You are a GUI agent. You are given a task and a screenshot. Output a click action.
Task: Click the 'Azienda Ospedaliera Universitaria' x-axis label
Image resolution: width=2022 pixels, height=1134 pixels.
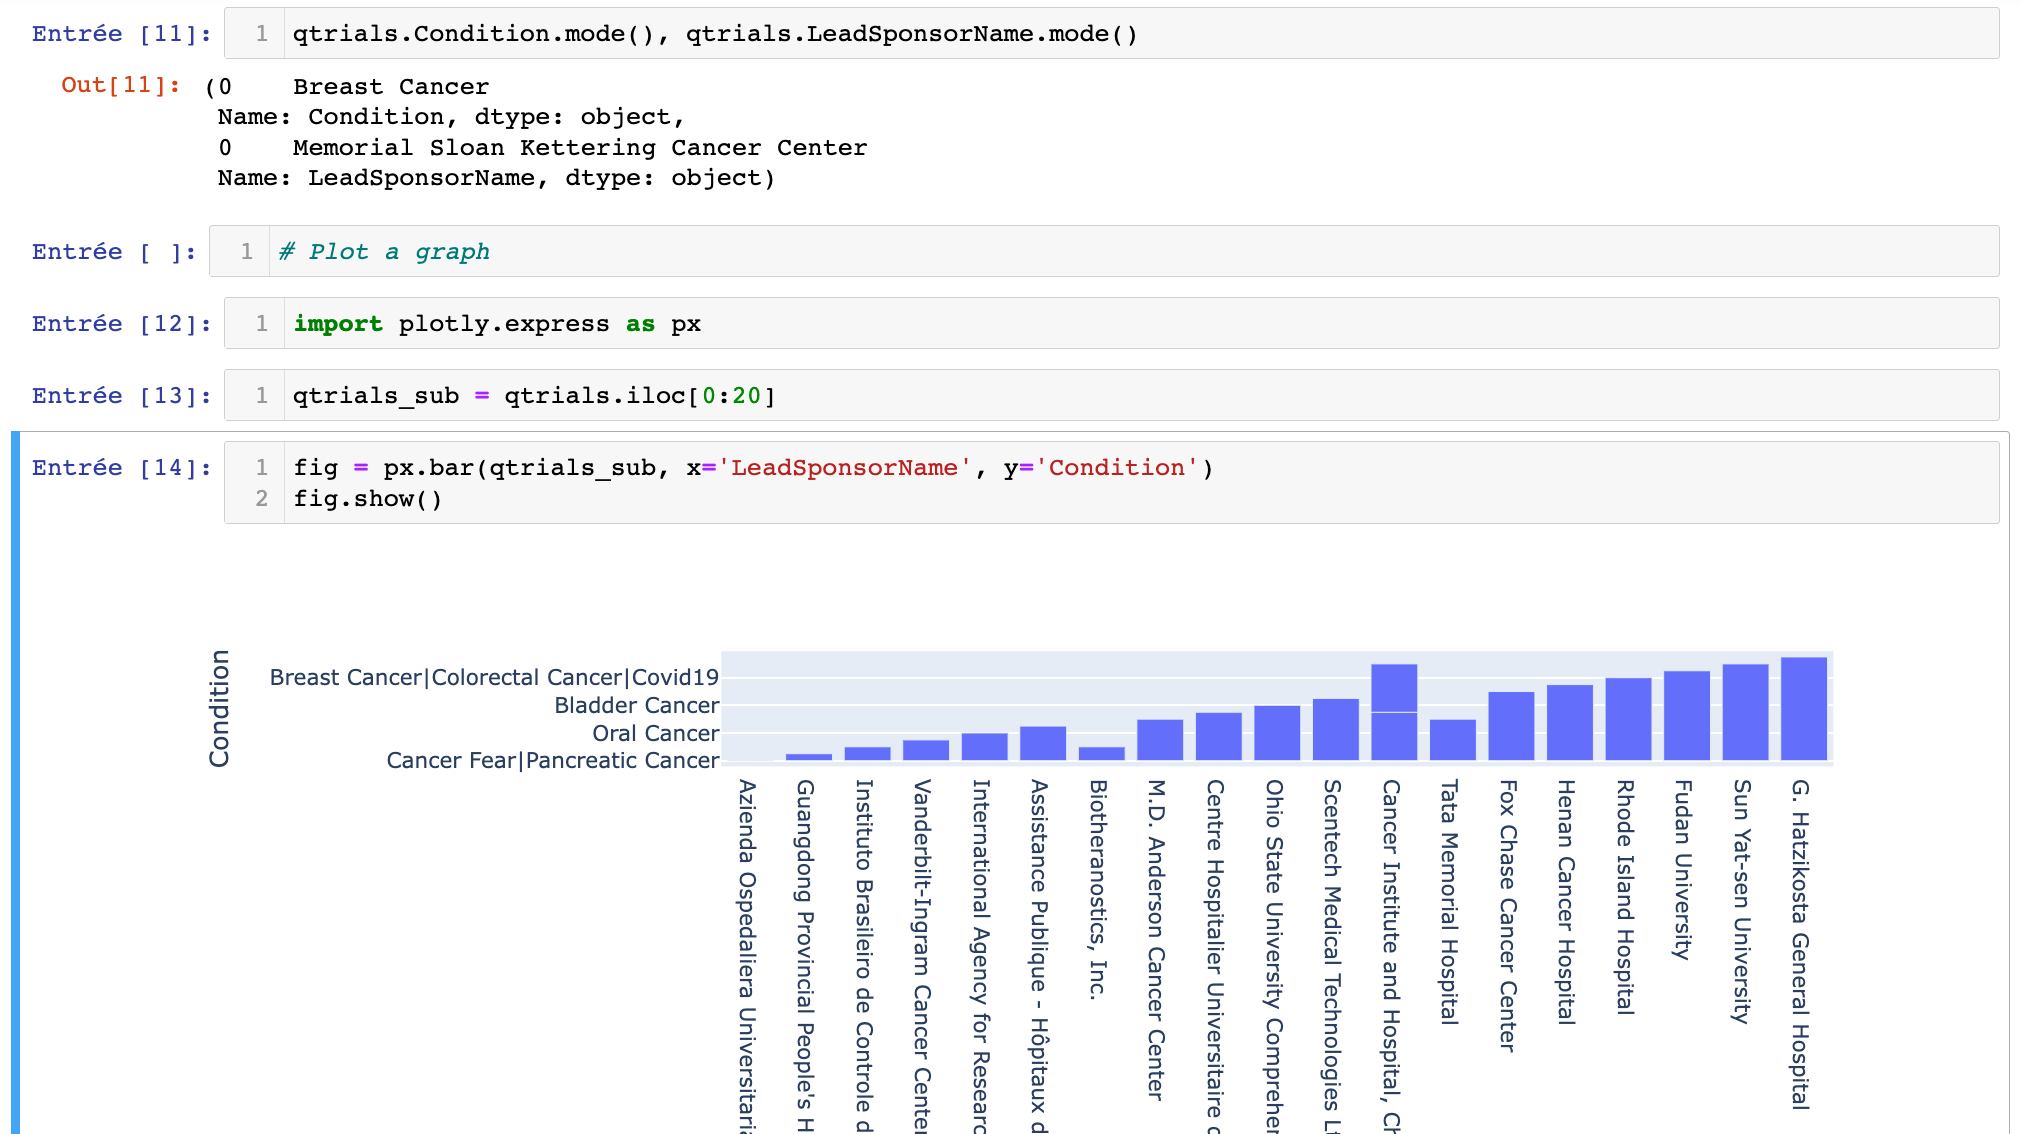pyautogui.click(x=748, y=956)
